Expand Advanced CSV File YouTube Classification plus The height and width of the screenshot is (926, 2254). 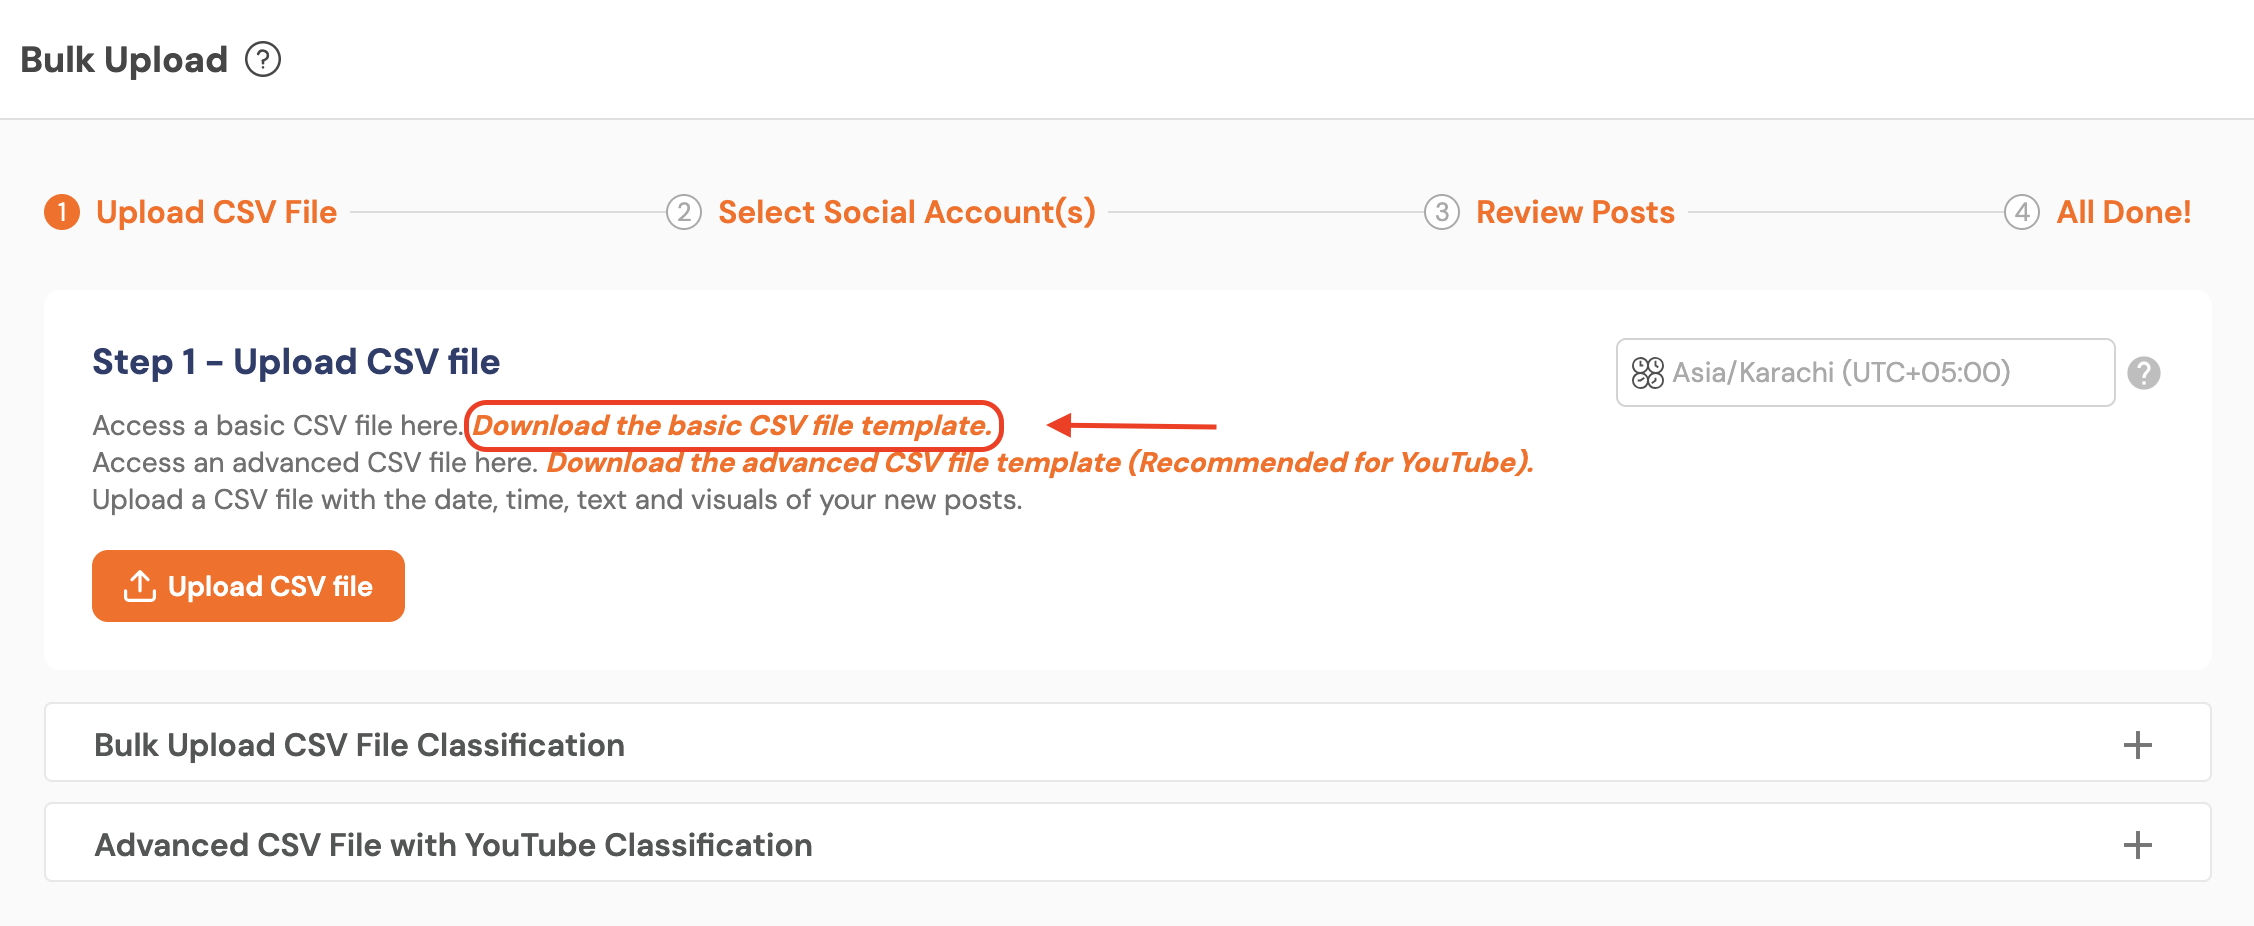[x=2137, y=845]
